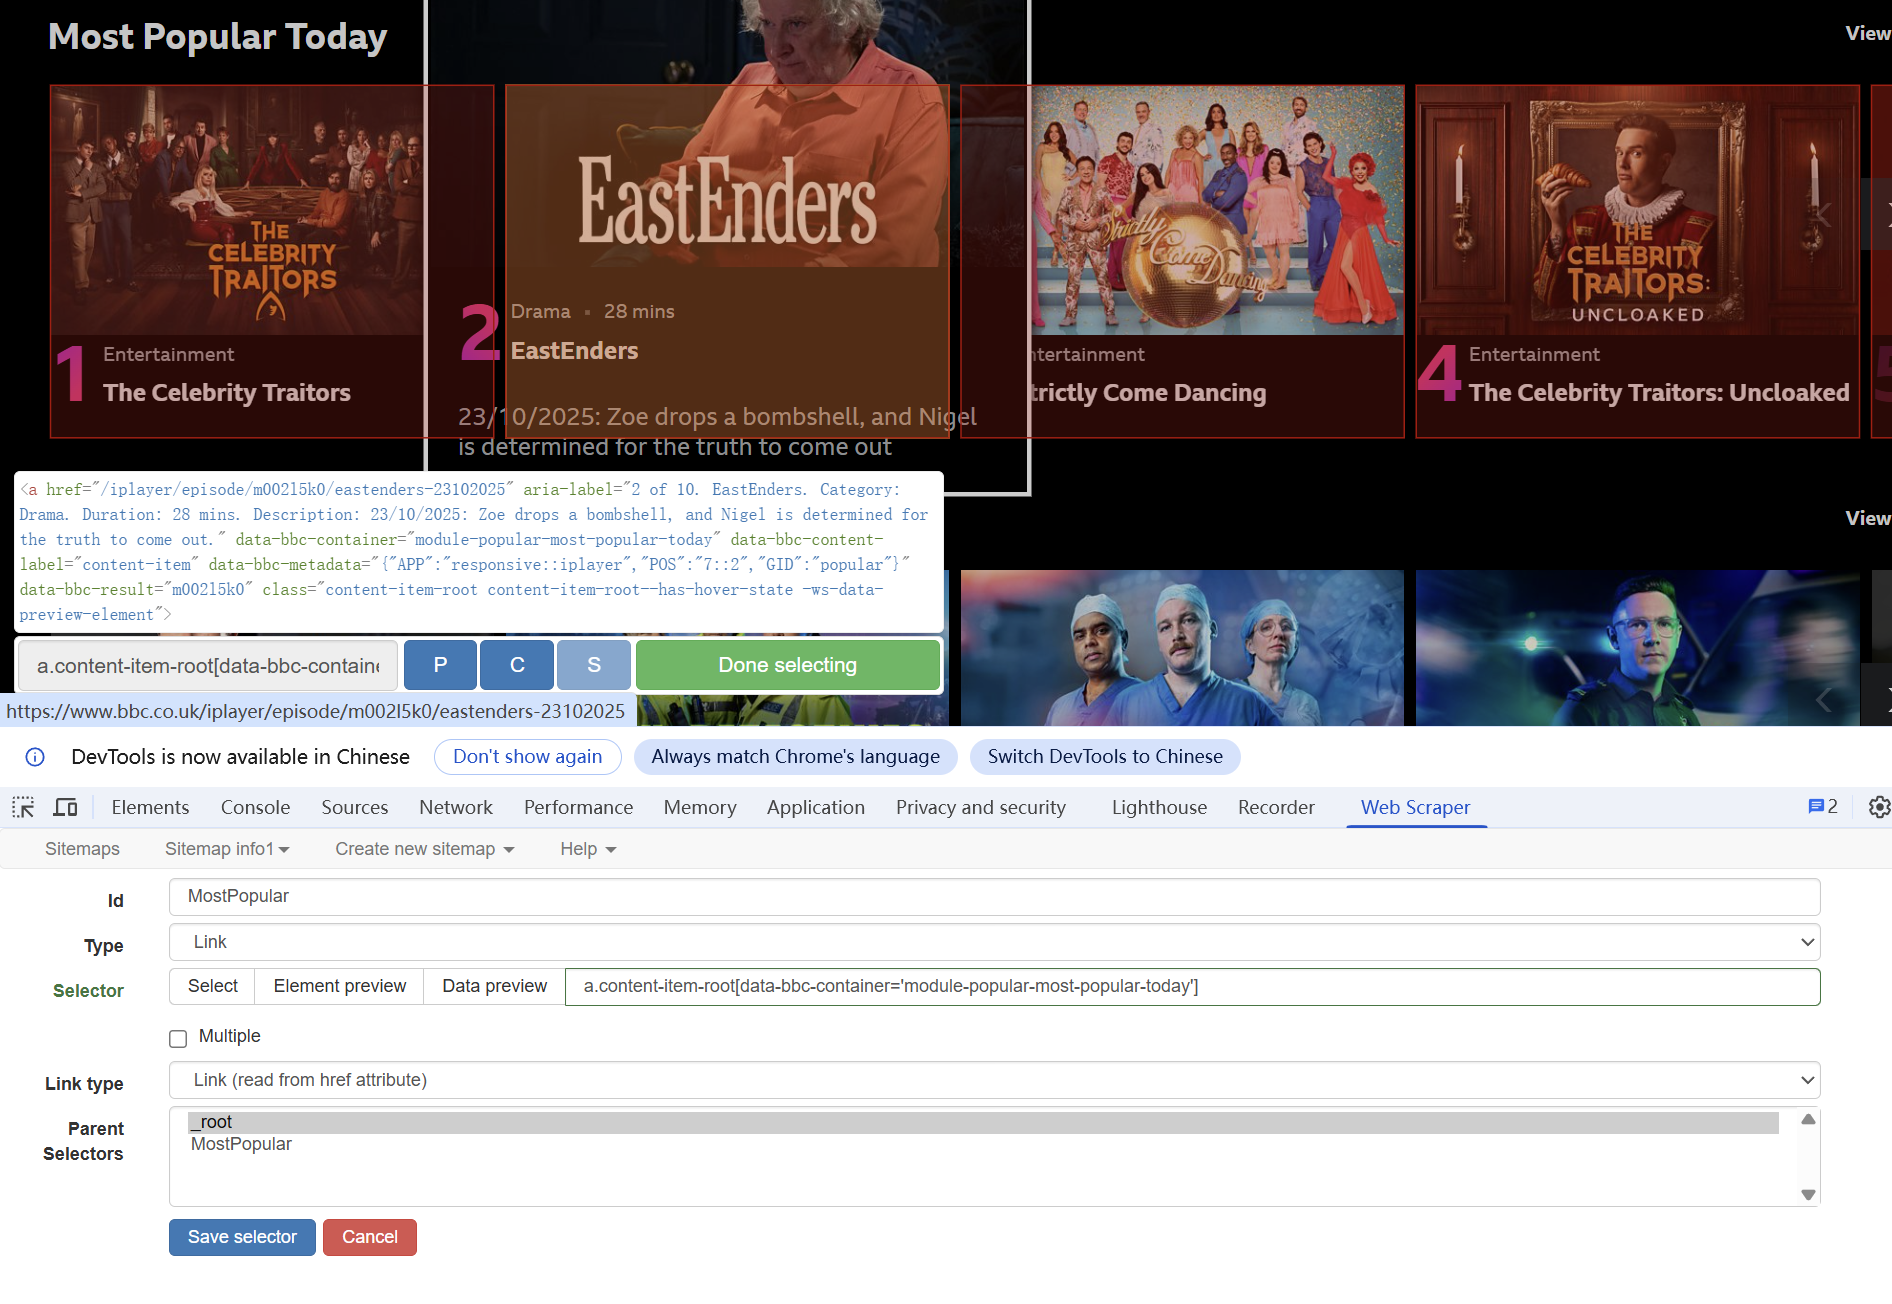Enable the Multiple checkbox
The image size is (1892, 1304).
point(178,1038)
